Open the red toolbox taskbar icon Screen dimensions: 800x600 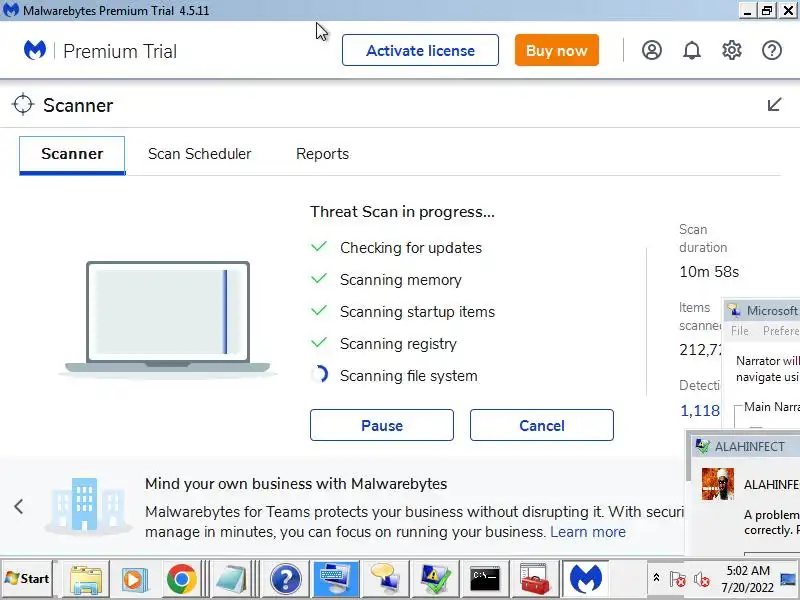point(535,579)
